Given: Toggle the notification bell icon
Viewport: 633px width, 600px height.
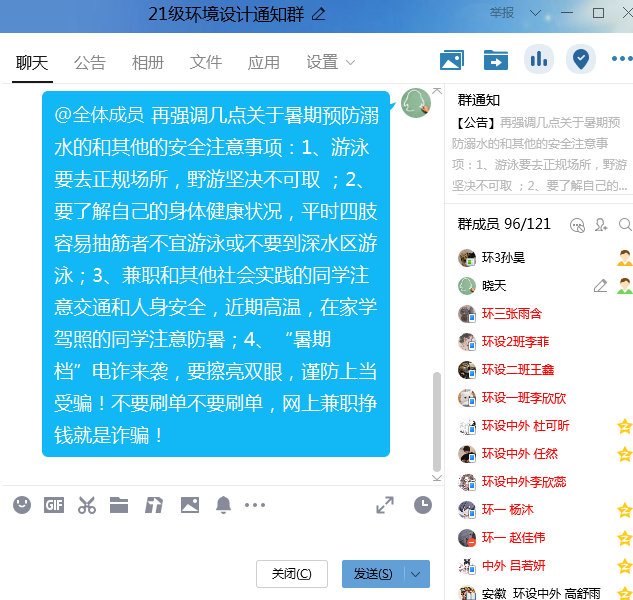Looking at the screenshot, I should point(223,505).
